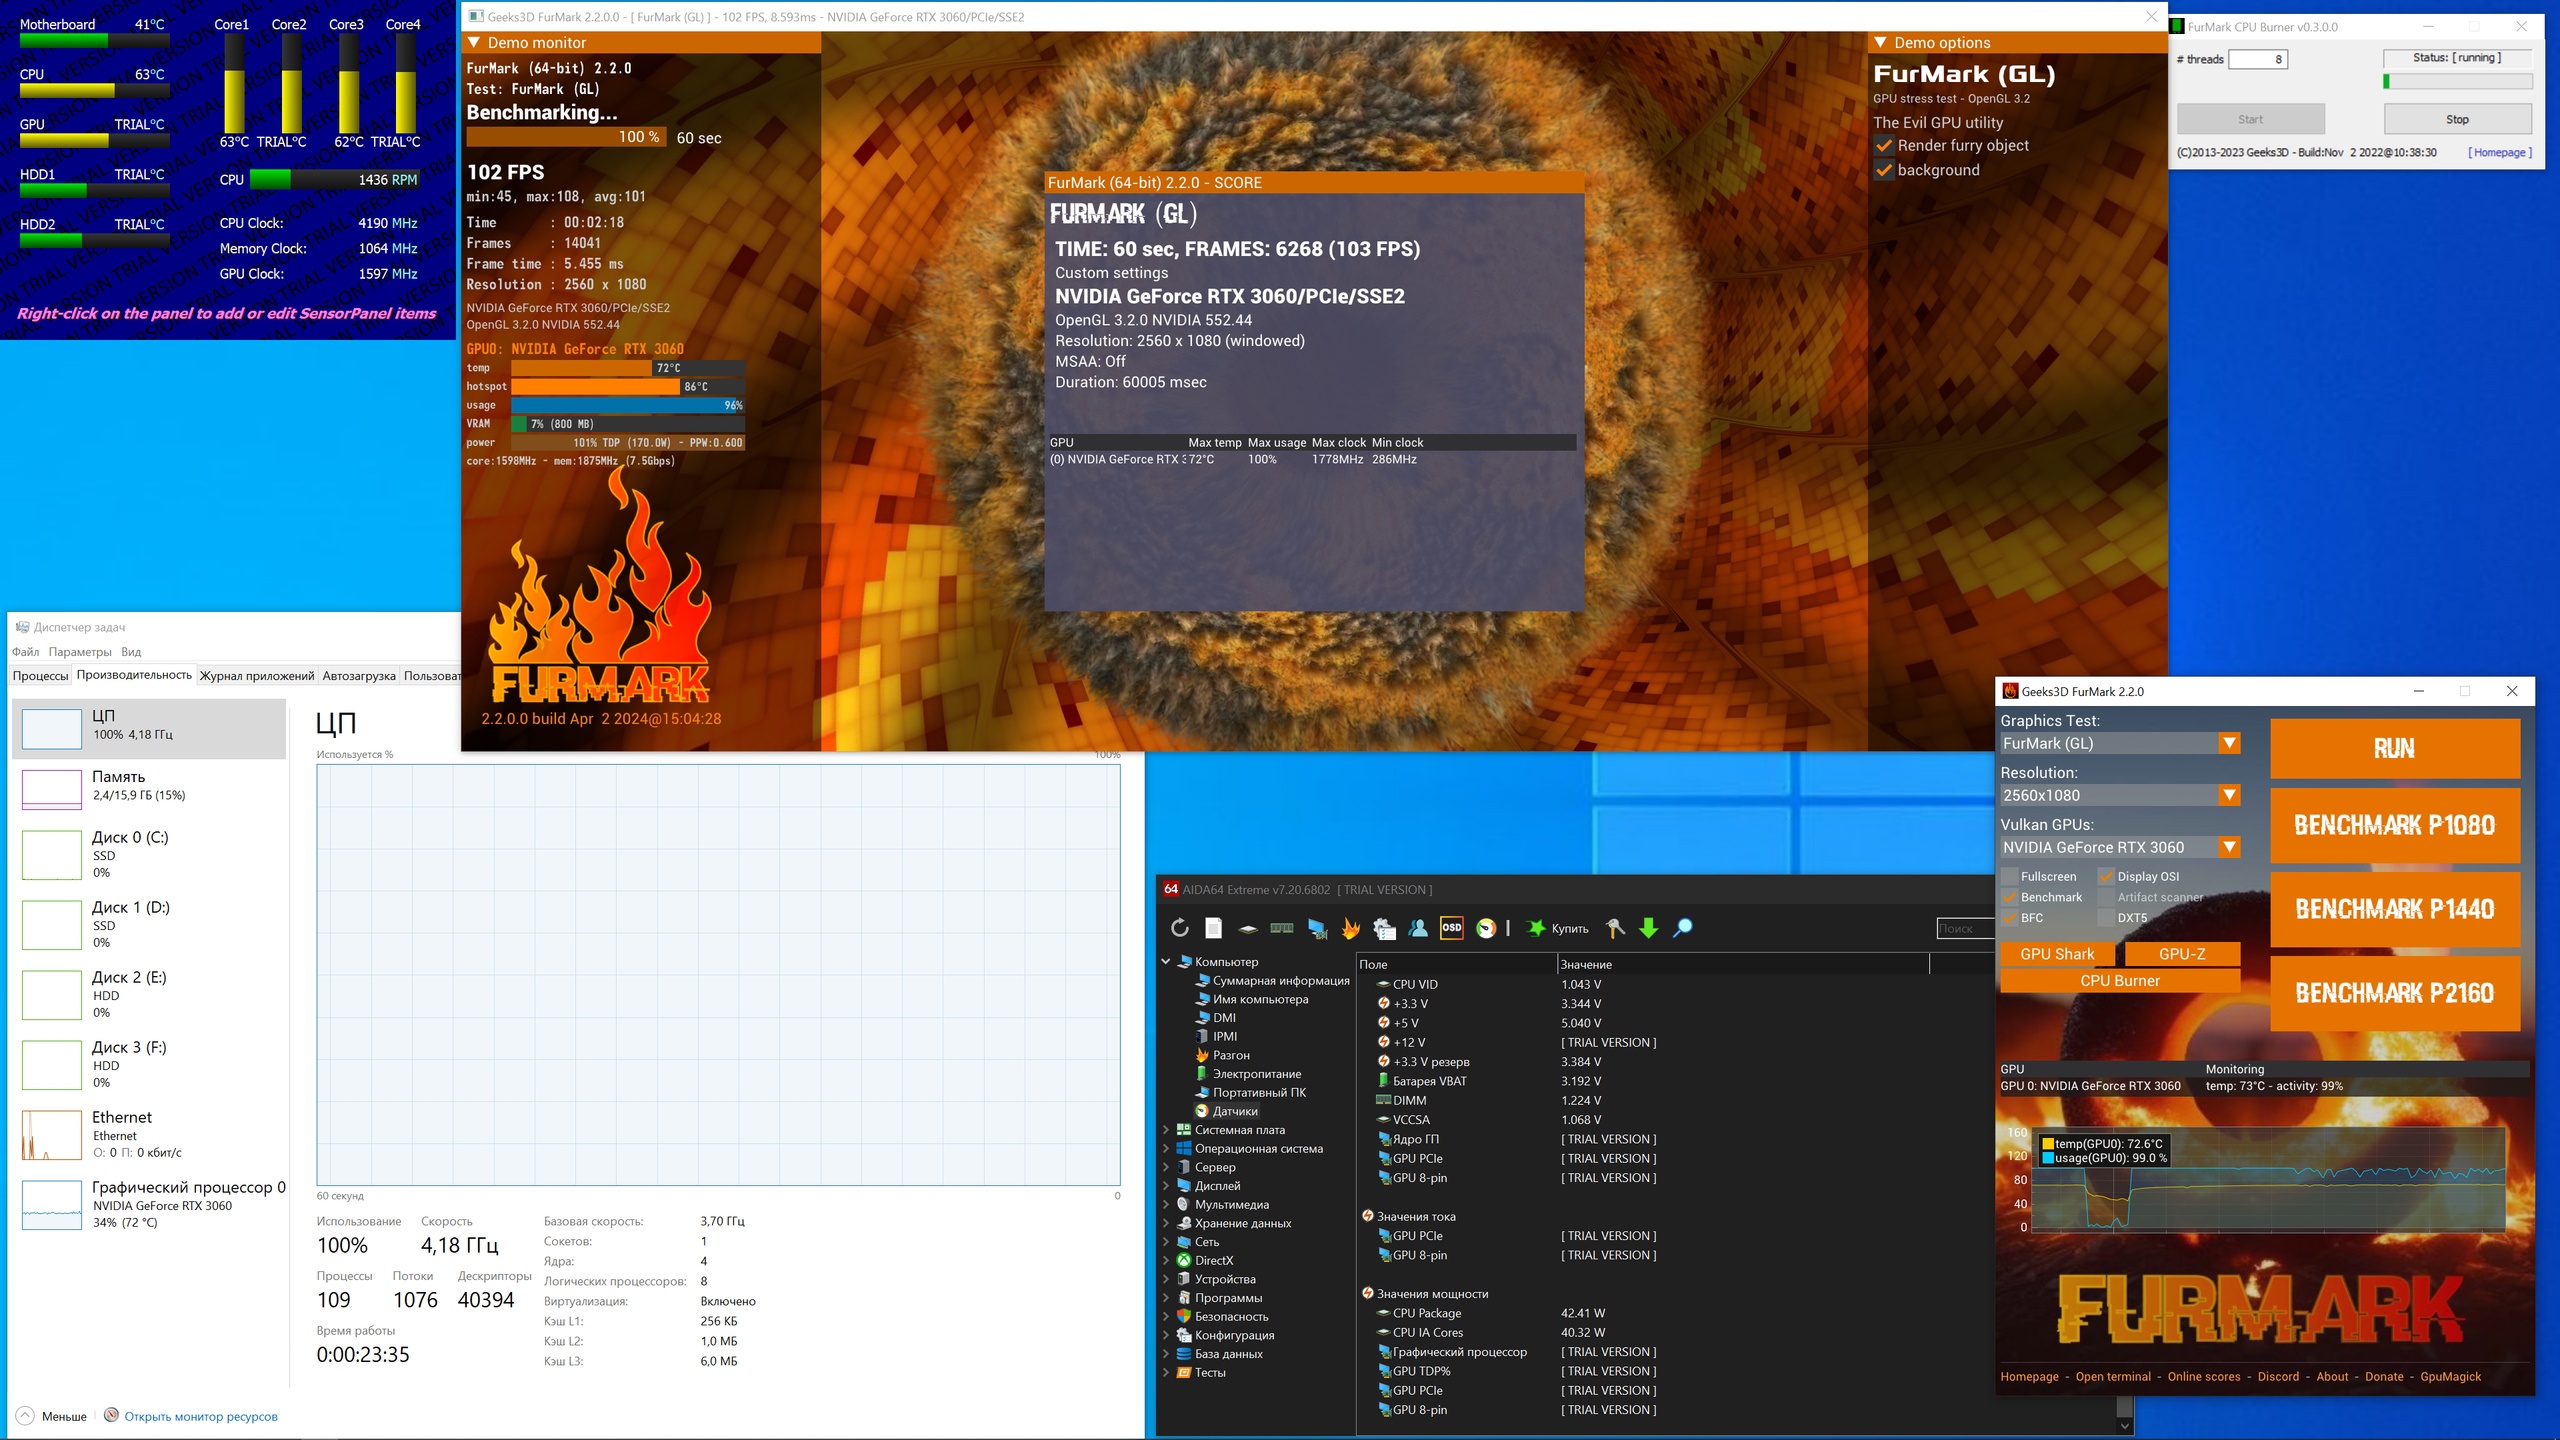Expand the Системная плата tree node
The height and width of the screenshot is (1440, 2560).
pyautogui.click(x=1166, y=1130)
